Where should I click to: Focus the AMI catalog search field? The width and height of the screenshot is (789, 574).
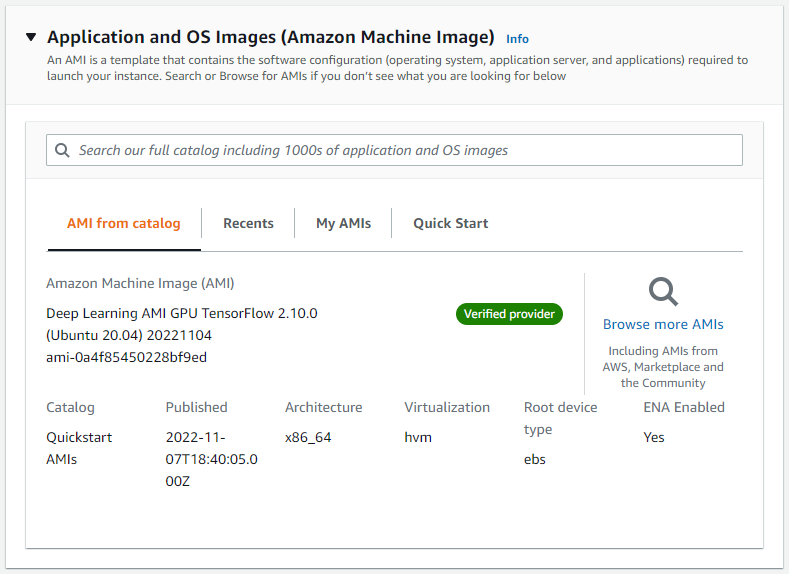(x=400, y=150)
